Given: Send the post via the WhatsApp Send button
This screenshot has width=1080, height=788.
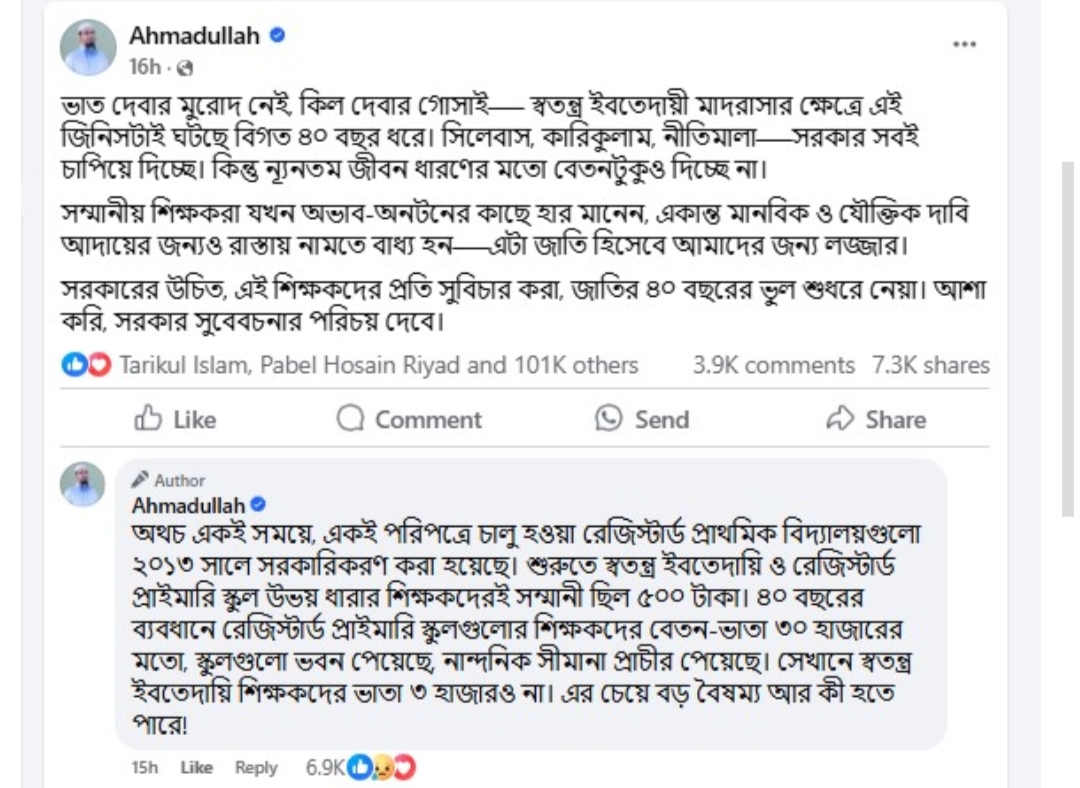Looking at the screenshot, I should coord(642,419).
